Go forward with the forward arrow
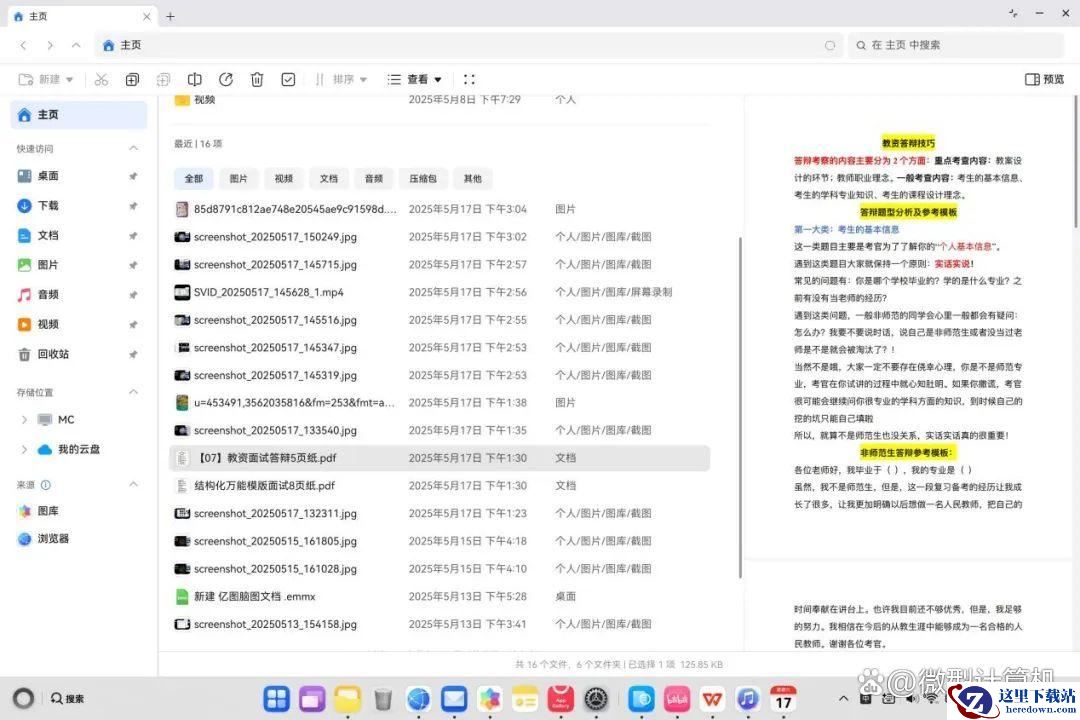 coord(50,45)
